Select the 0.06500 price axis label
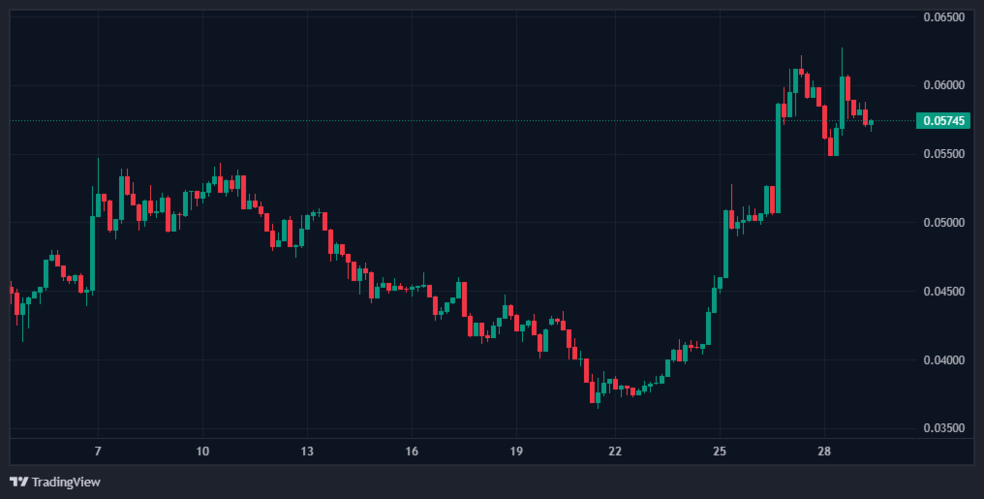The height and width of the screenshot is (499, 984). pos(943,17)
